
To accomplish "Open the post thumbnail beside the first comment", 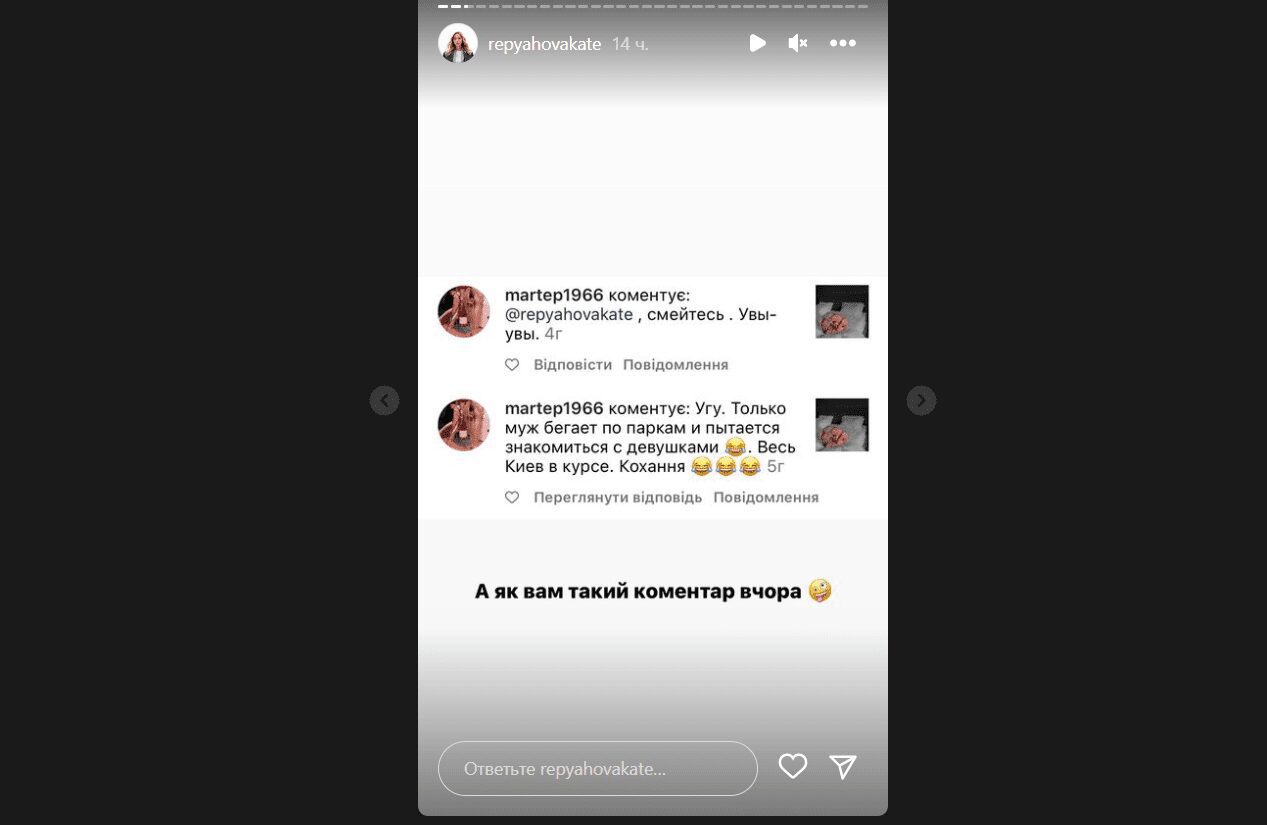I will click(x=842, y=311).
